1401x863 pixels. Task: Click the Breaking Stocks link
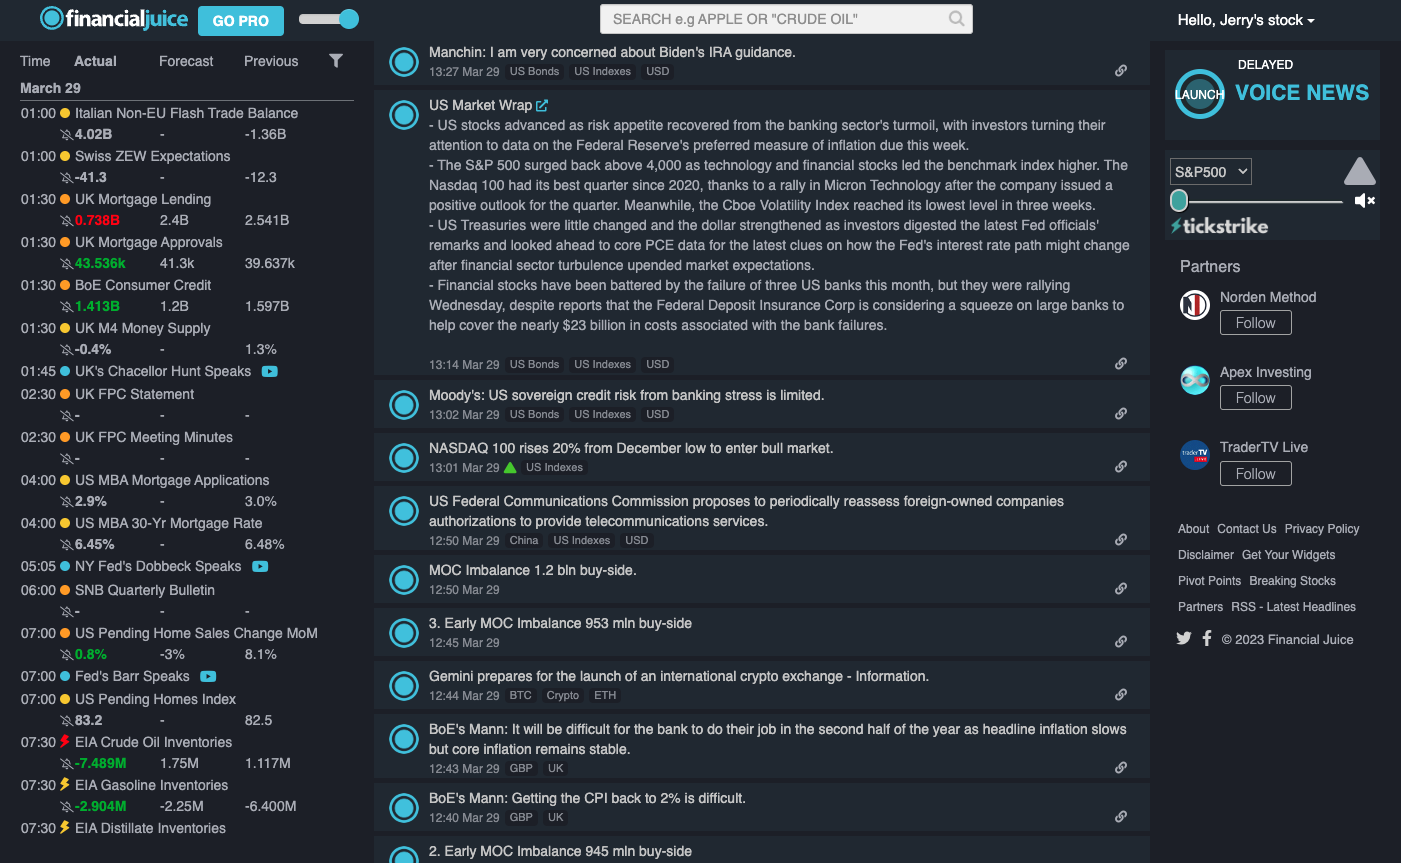tap(1292, 581)
